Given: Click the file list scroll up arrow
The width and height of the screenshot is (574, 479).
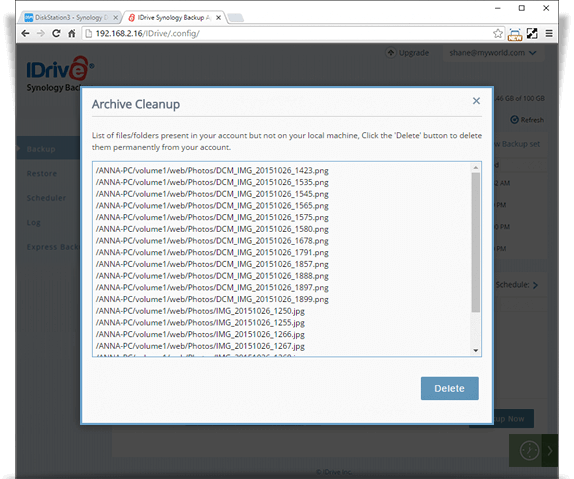Looking at the screenshot, I should (476, 167).
